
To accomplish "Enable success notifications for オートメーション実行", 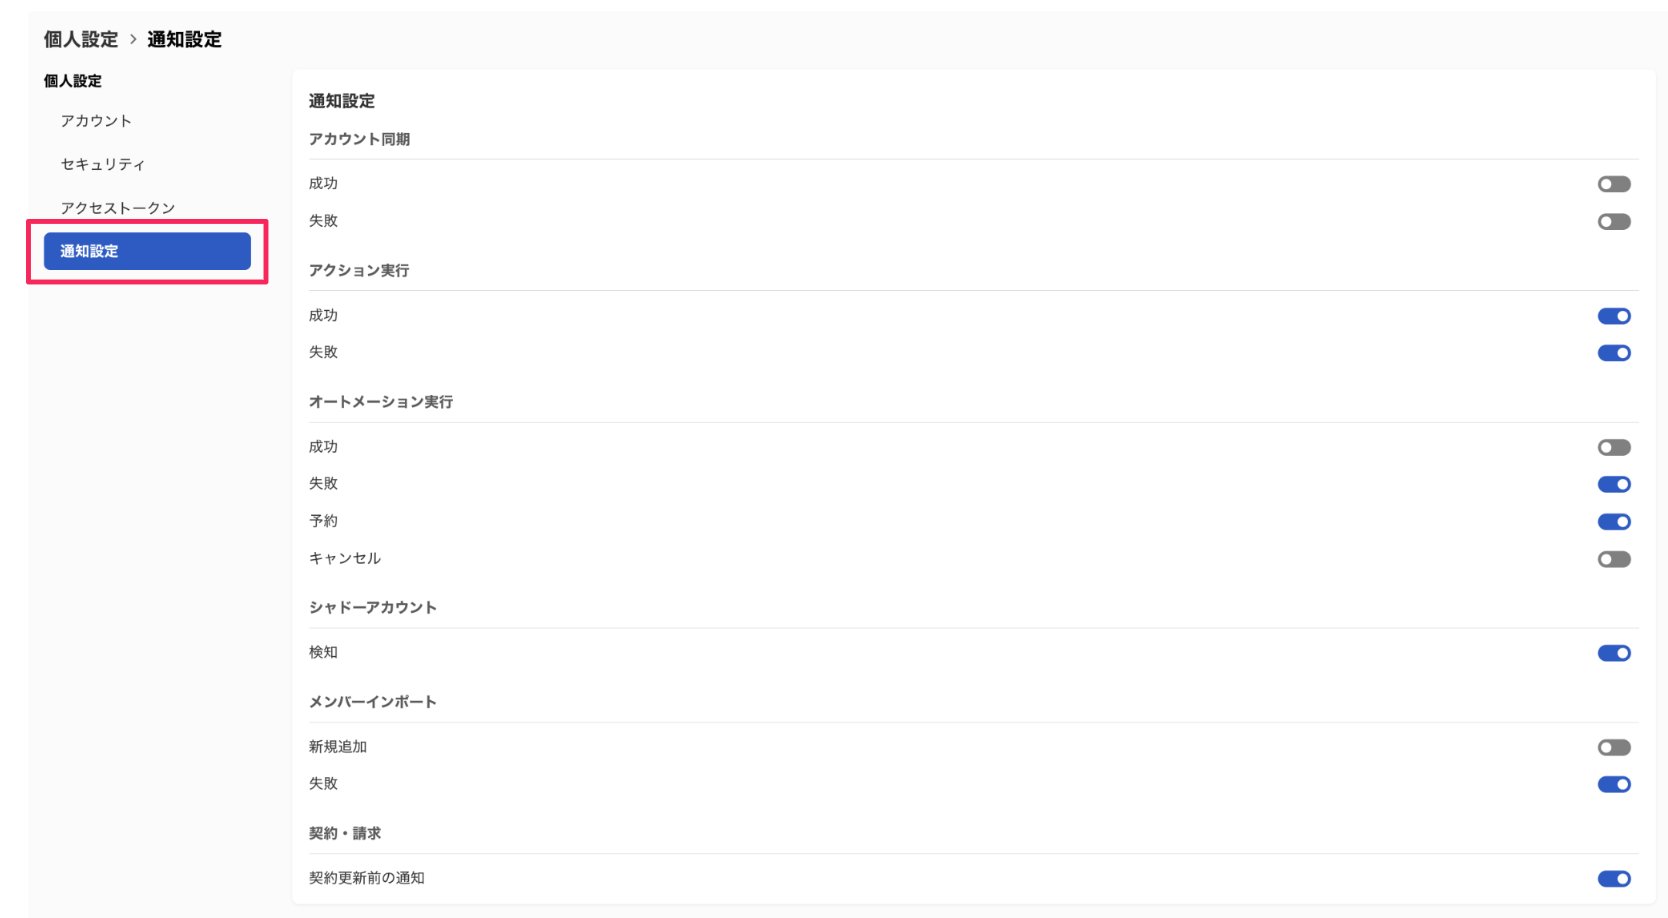I will pyautogui.click(x=1614, y=447).
